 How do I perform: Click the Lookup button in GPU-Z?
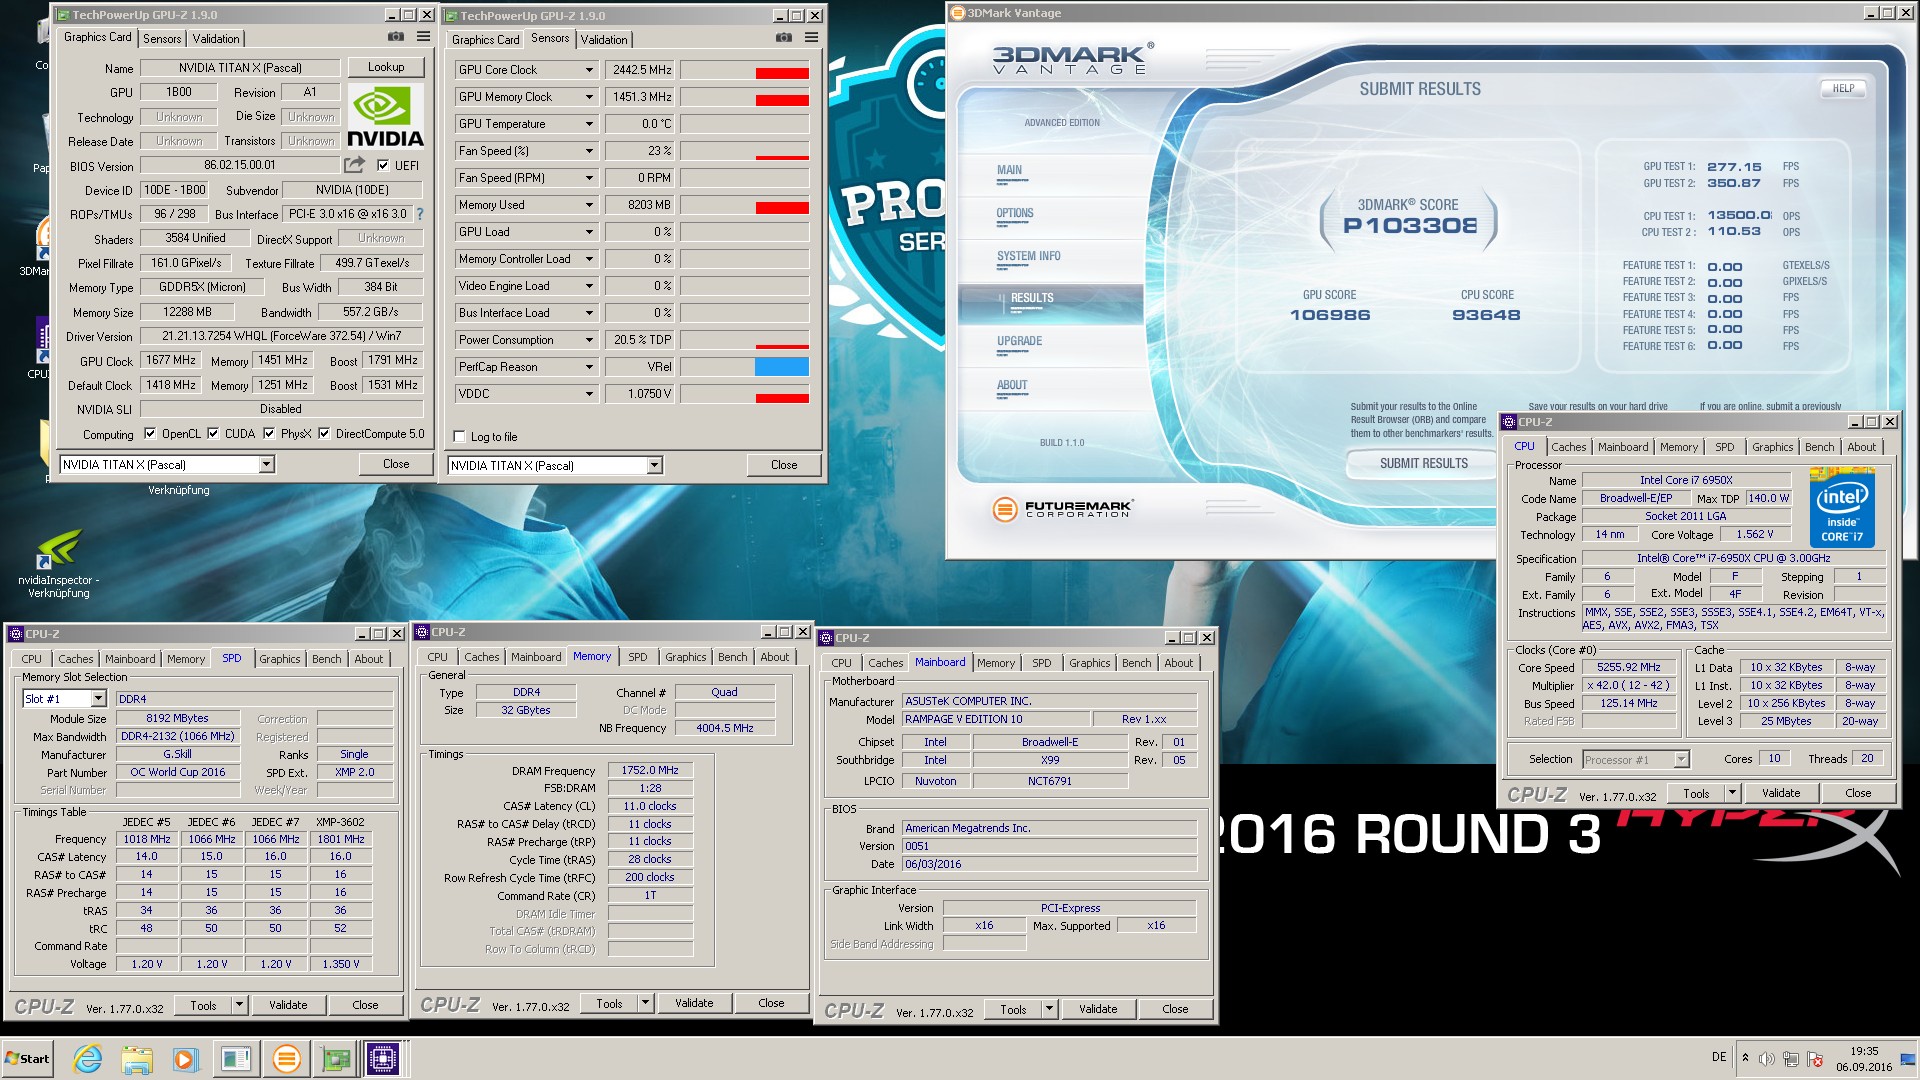click(386, 67)
